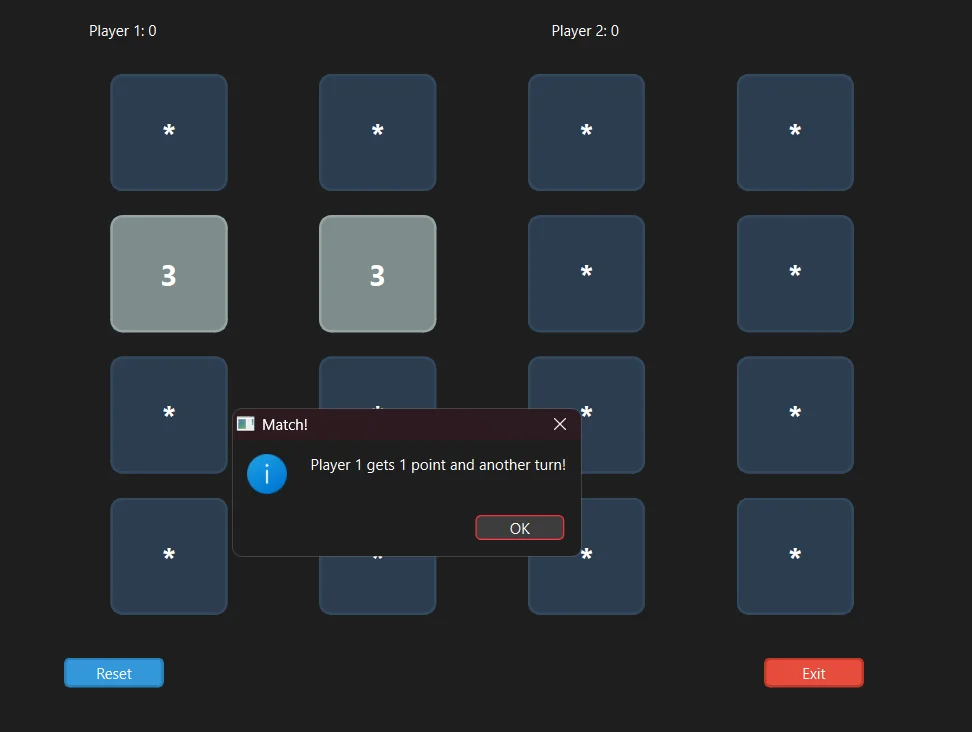The width and height of the screenshot is (972, 732).
Task: Flip the third card in the second row
Action: [586, 273]
